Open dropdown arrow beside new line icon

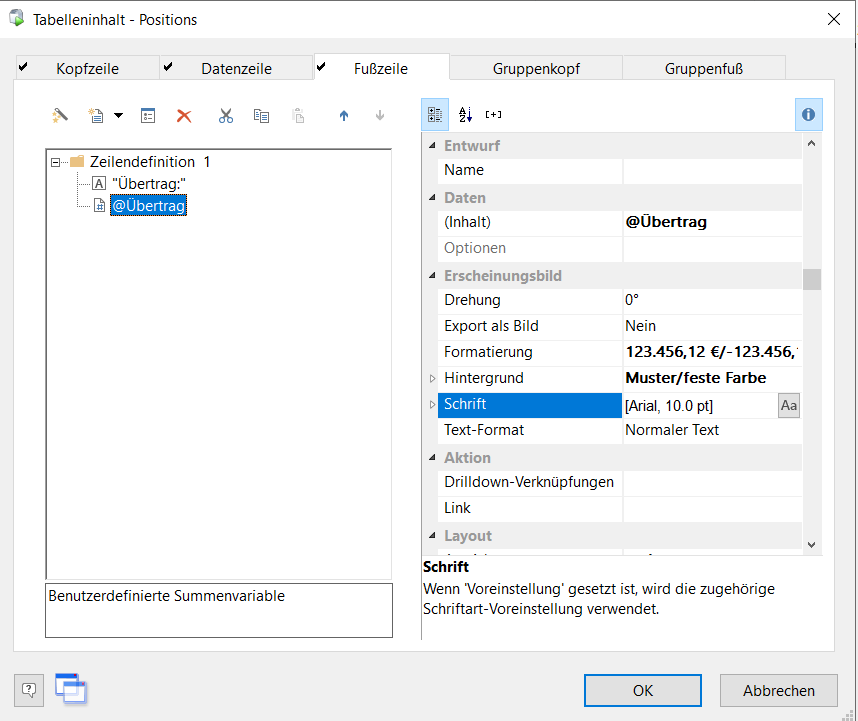coord(118,115)
